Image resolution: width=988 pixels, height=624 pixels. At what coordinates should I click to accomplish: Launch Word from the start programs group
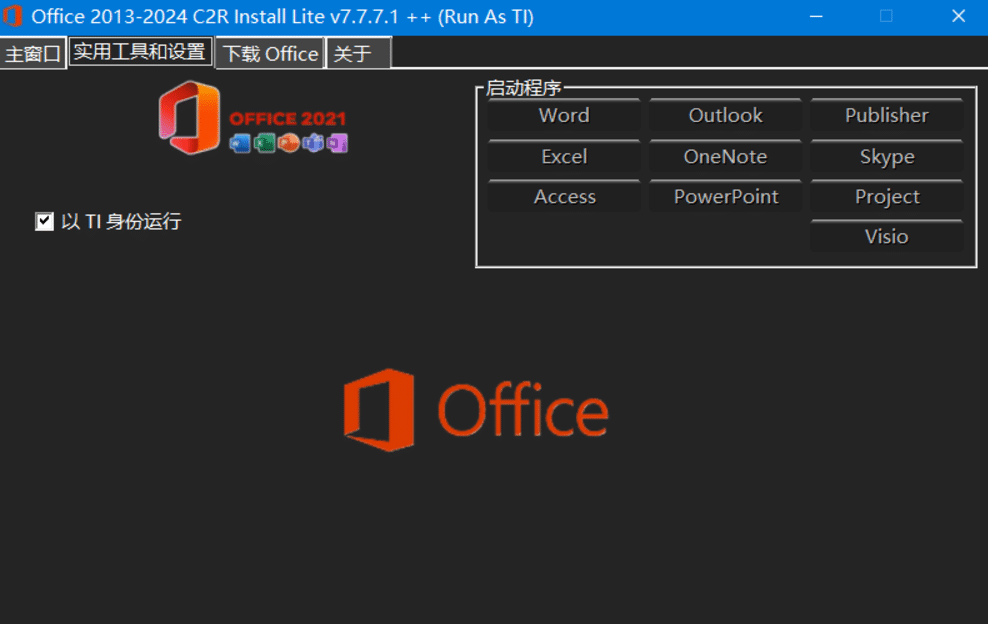(564, 115)
